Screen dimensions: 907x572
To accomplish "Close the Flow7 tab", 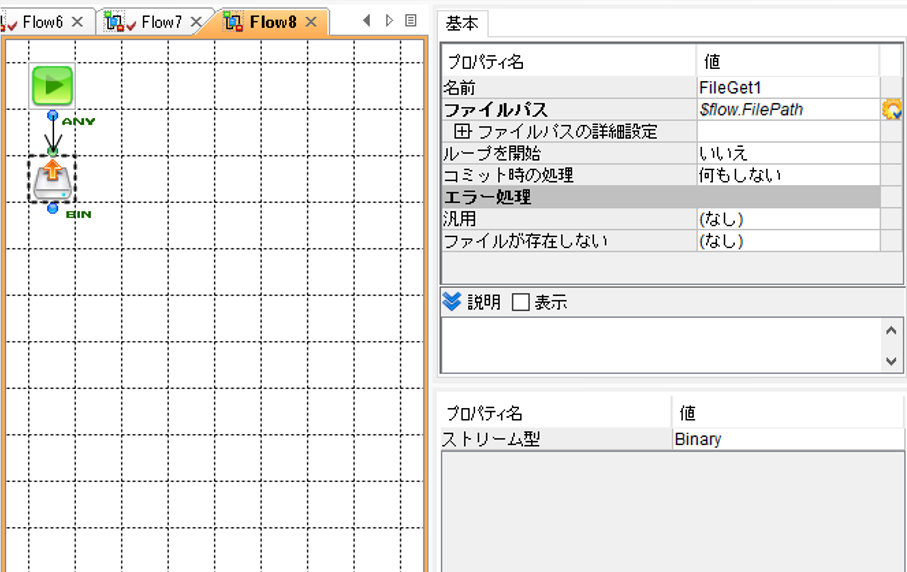I will 196,22.
